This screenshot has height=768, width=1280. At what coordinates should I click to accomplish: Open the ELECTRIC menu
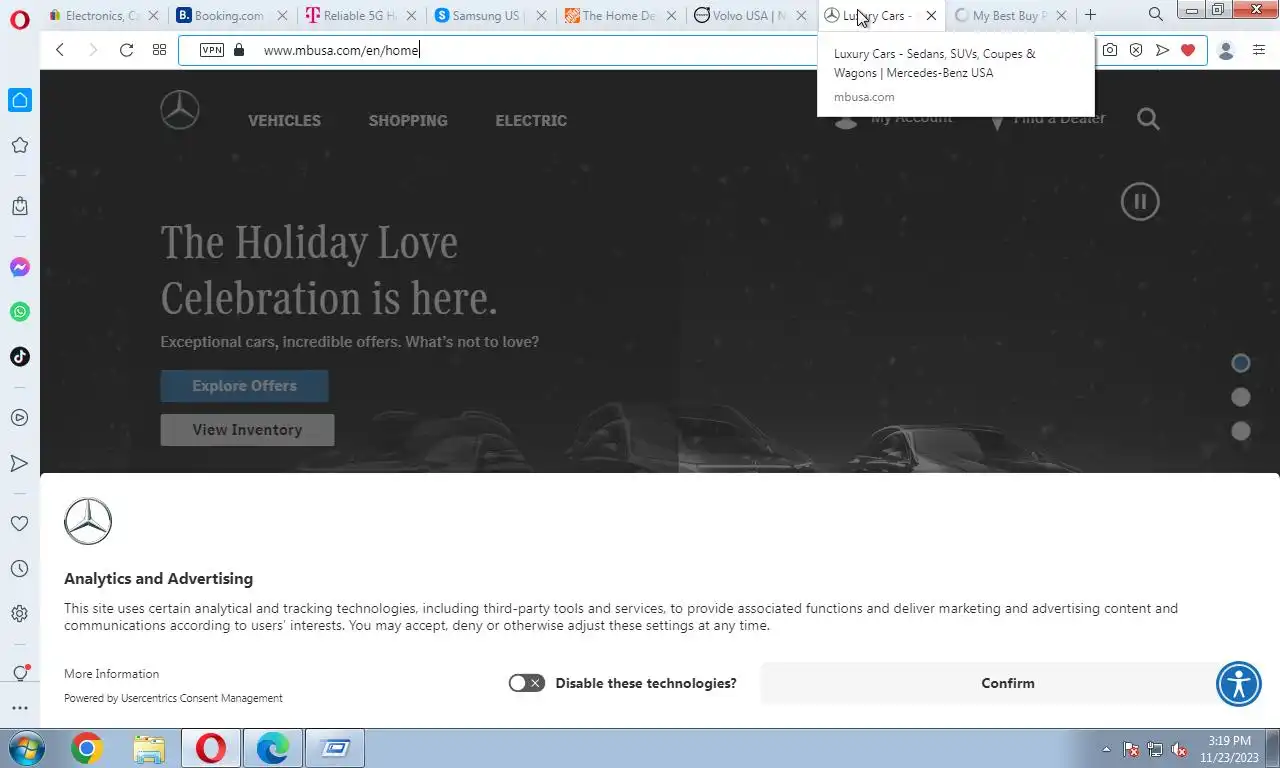531,120
